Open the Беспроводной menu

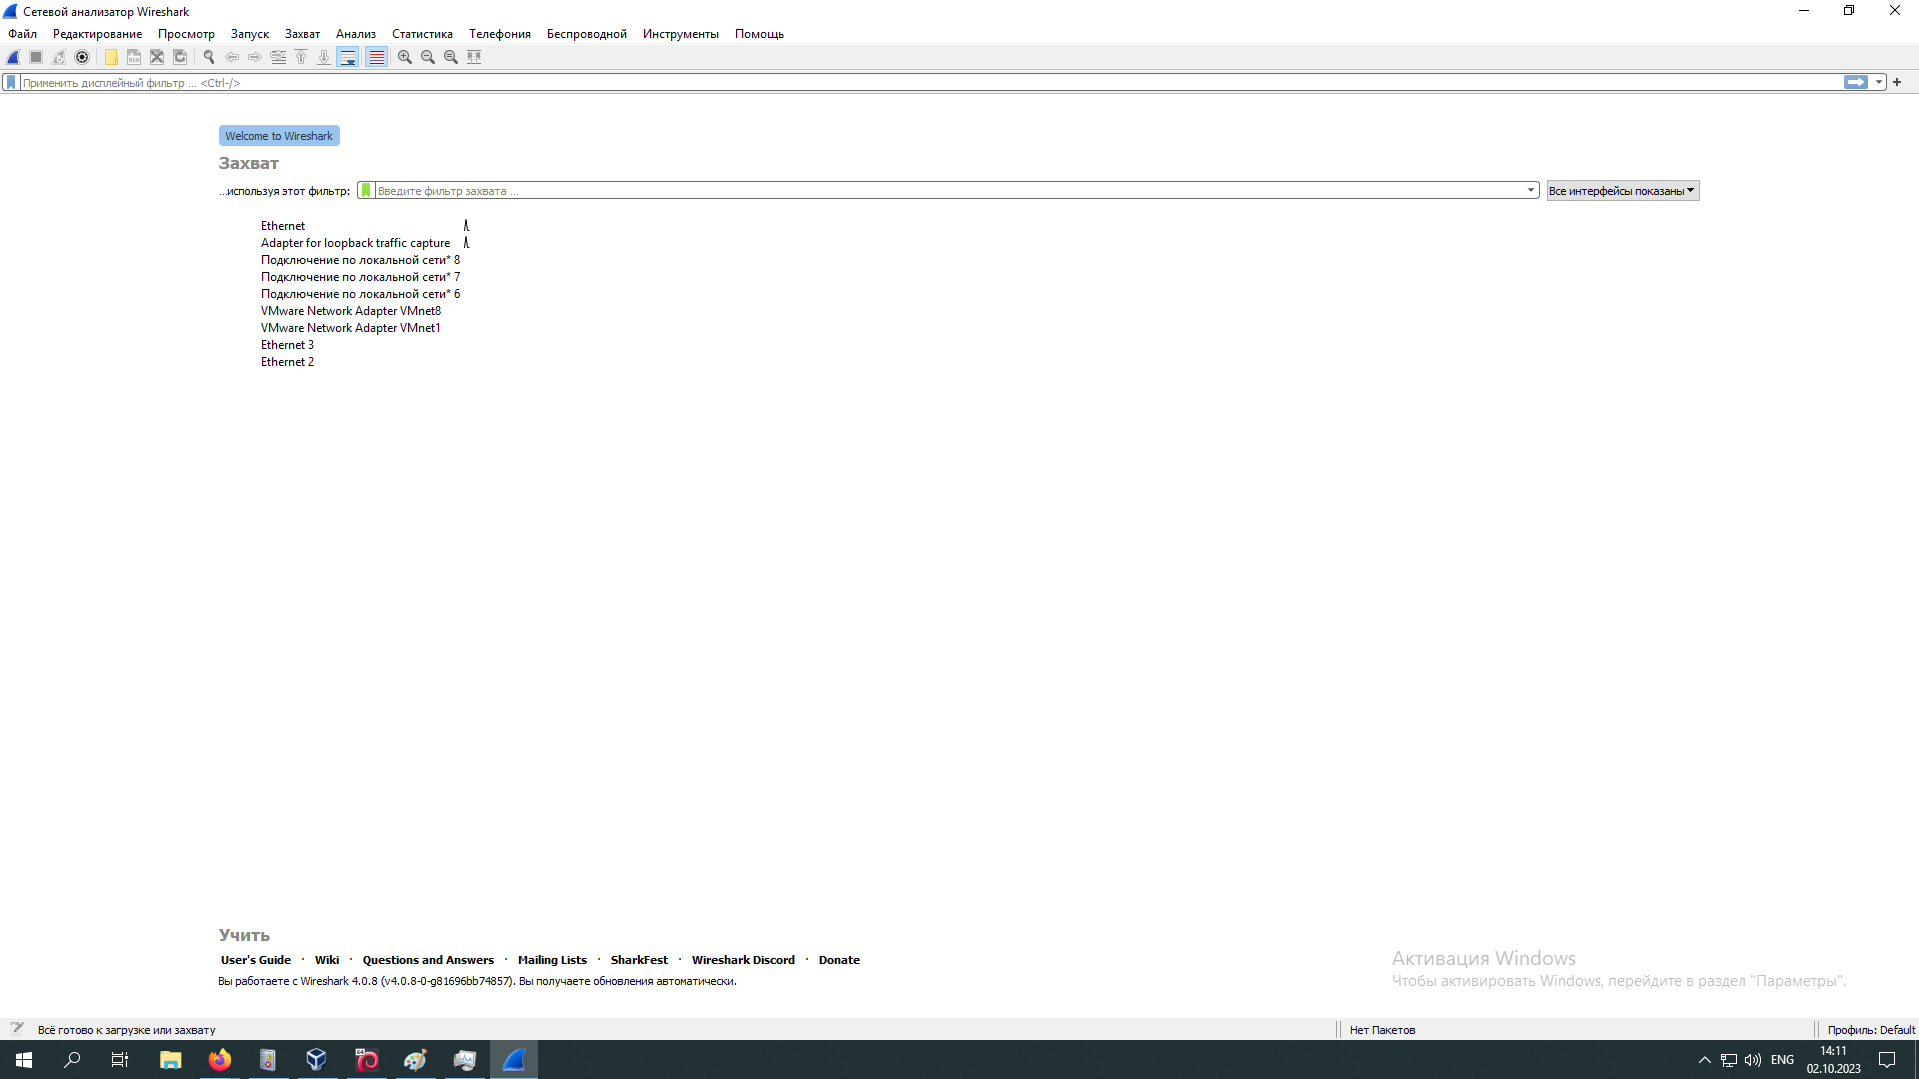pyautogui.click(x=587, y=34)
